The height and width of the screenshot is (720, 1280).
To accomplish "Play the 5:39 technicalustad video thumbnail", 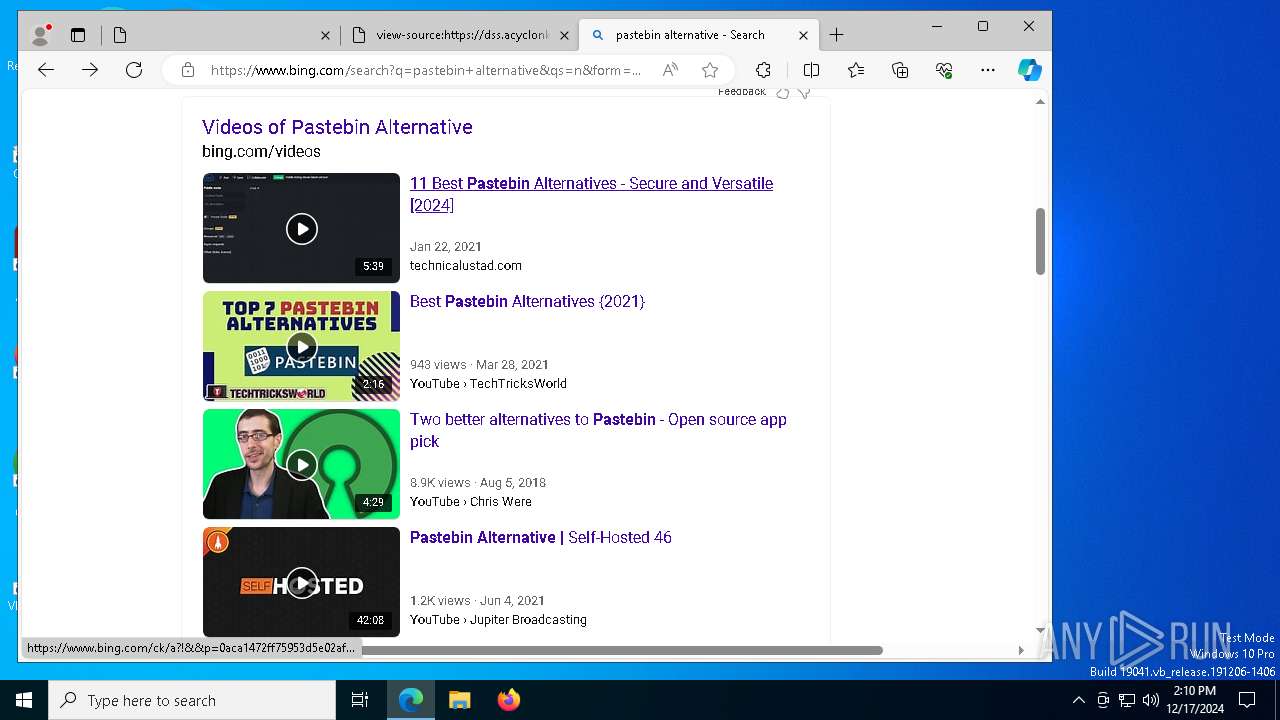I will click(x=301, y=228).
